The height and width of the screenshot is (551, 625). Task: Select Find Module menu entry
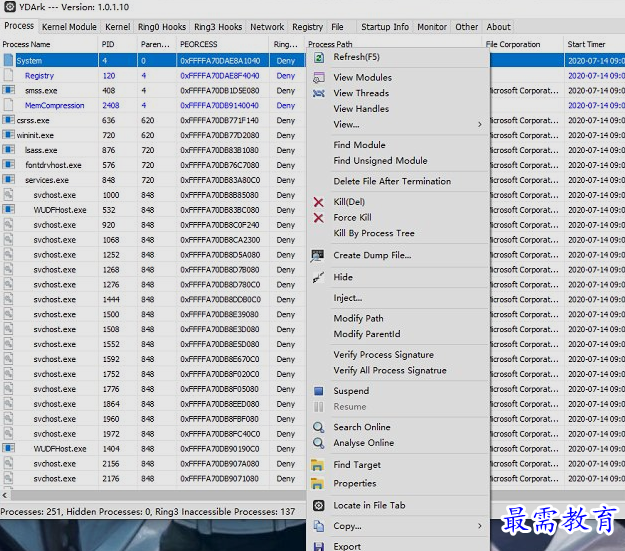tap(360, 145)
